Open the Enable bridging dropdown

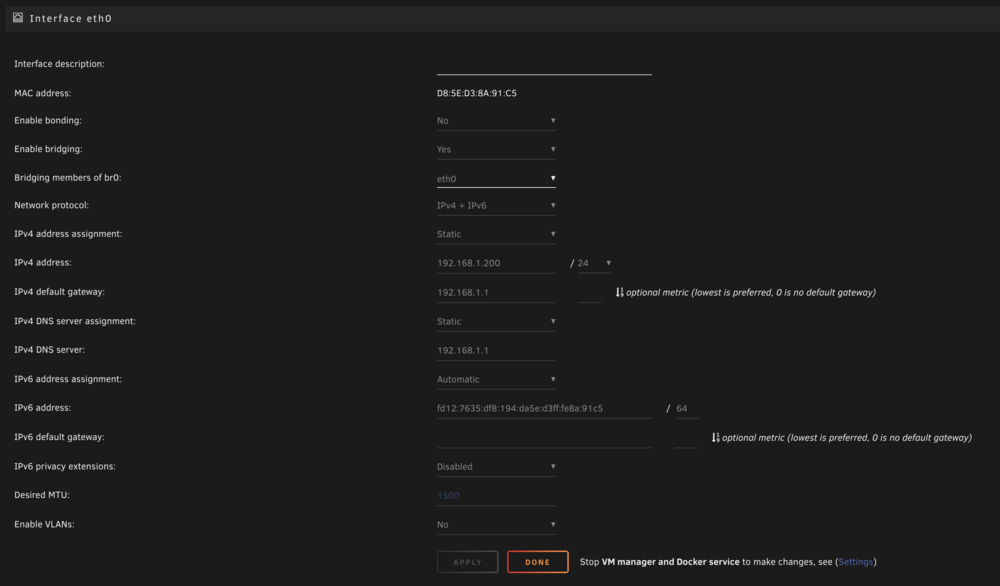click(496, 149)
